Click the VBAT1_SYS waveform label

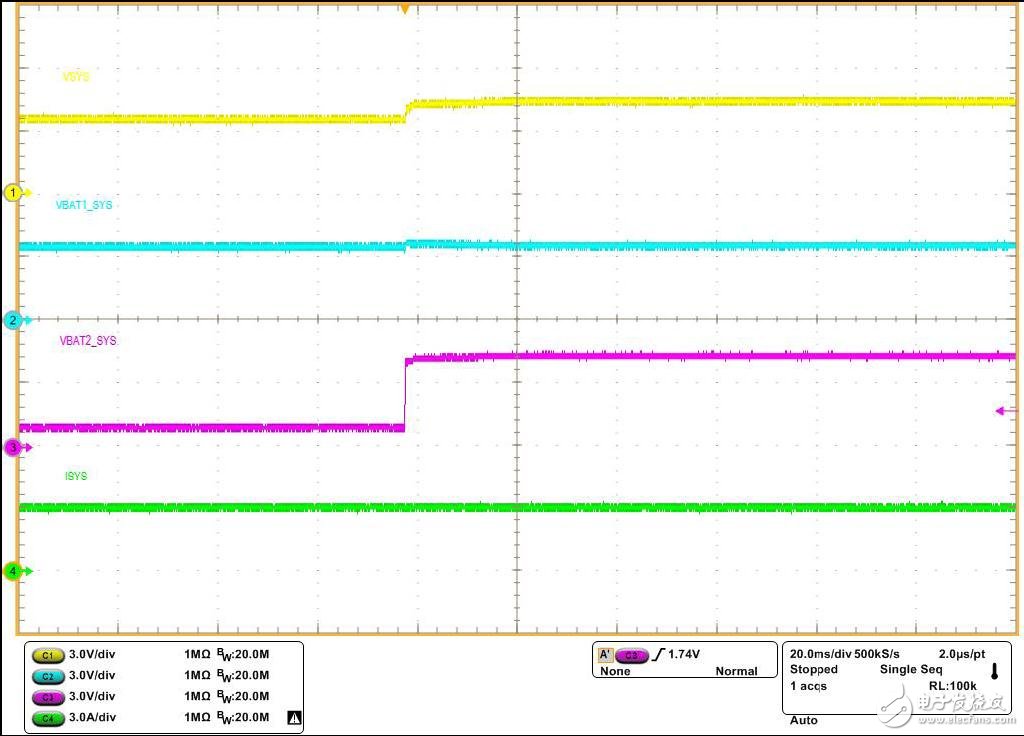click(84, 205)
